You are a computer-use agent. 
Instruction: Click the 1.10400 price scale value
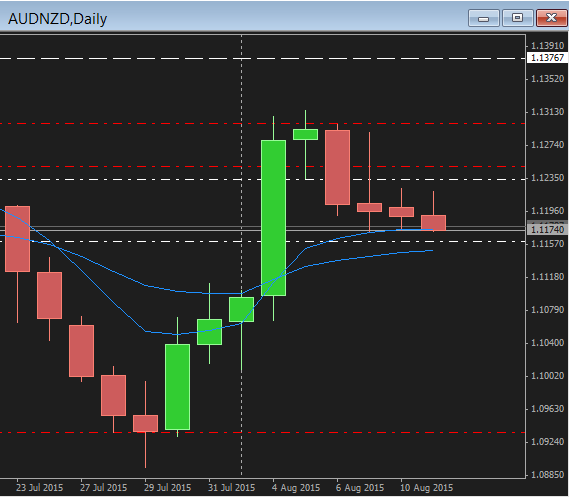[x=547, y=343]
